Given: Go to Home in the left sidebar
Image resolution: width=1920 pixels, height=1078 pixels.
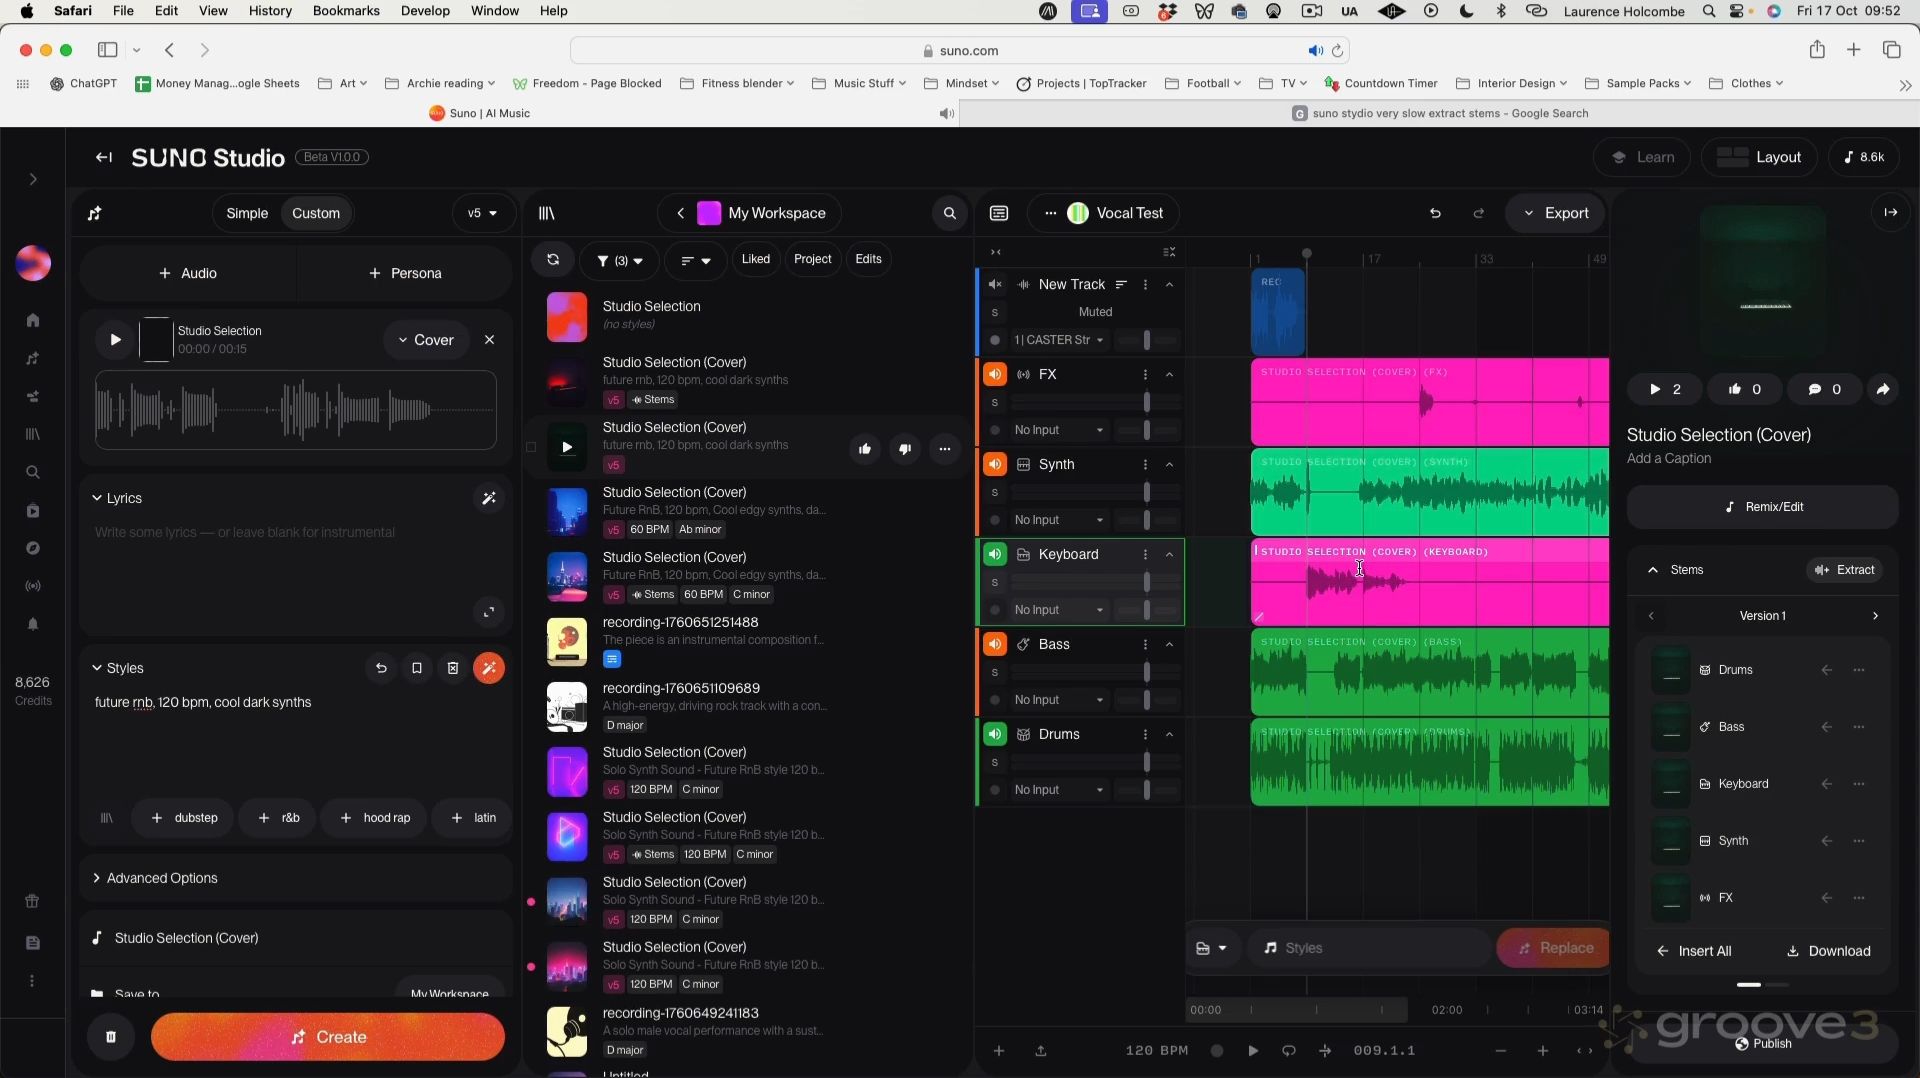Looking at the screenshot, I should click(x=33, y=320).
